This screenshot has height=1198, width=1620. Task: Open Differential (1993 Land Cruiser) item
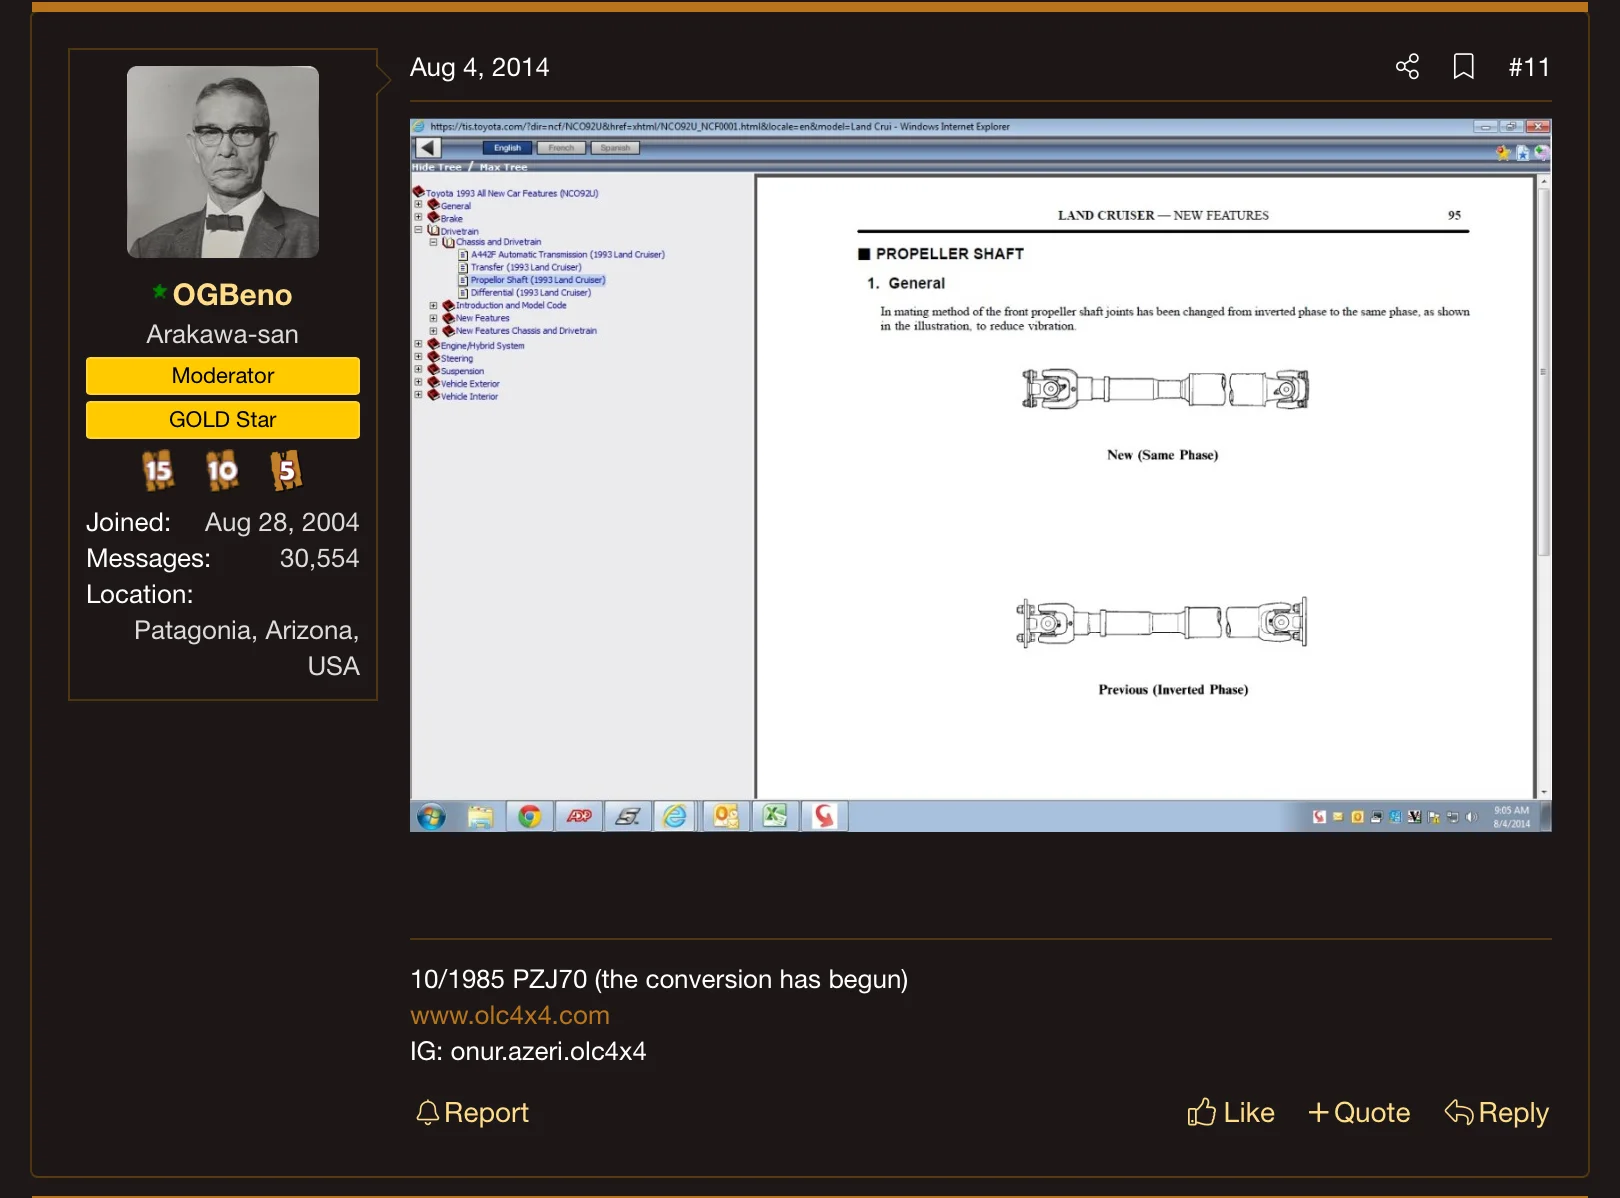(531, 293)
